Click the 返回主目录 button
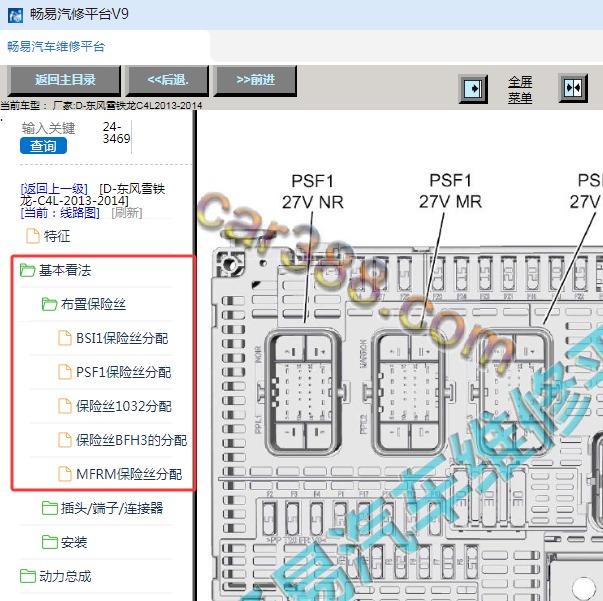Viewport: 603px width, 601px height. (x=65, y=80)
